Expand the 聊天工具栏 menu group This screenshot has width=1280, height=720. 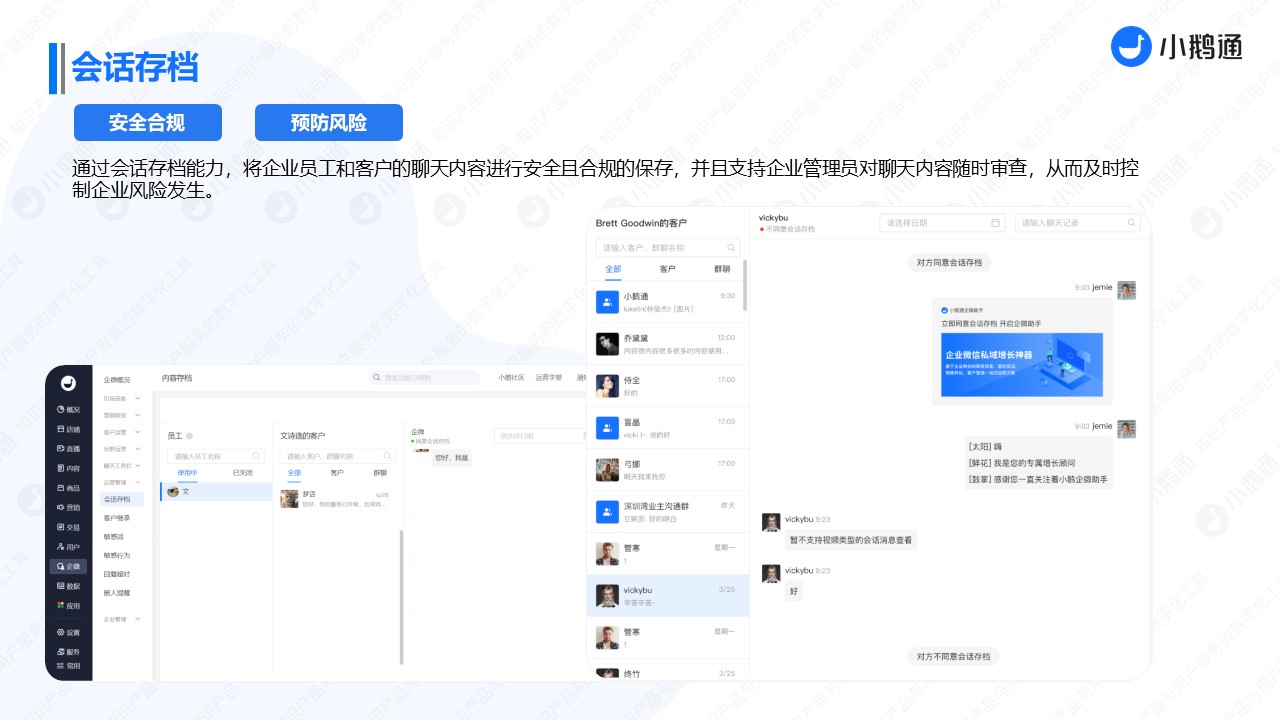[x=123, y=466]
